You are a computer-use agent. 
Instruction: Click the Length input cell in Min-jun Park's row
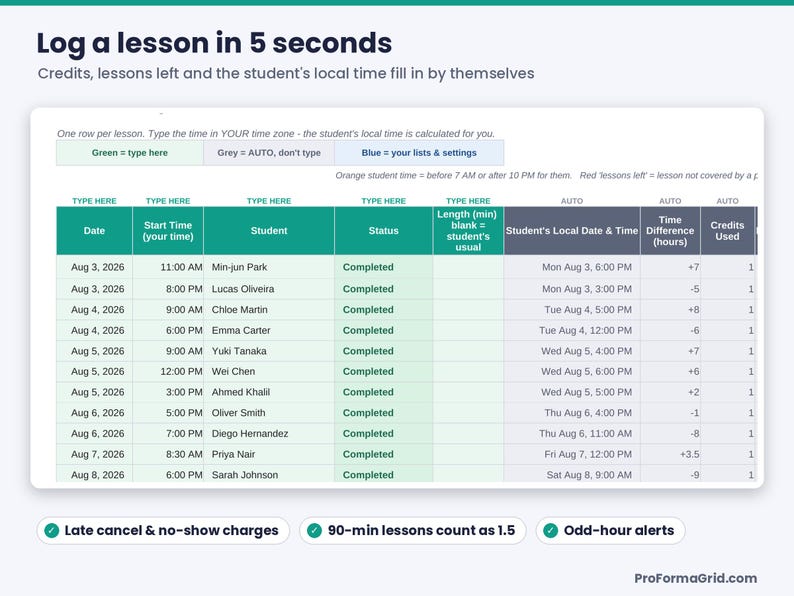[468, 267]
